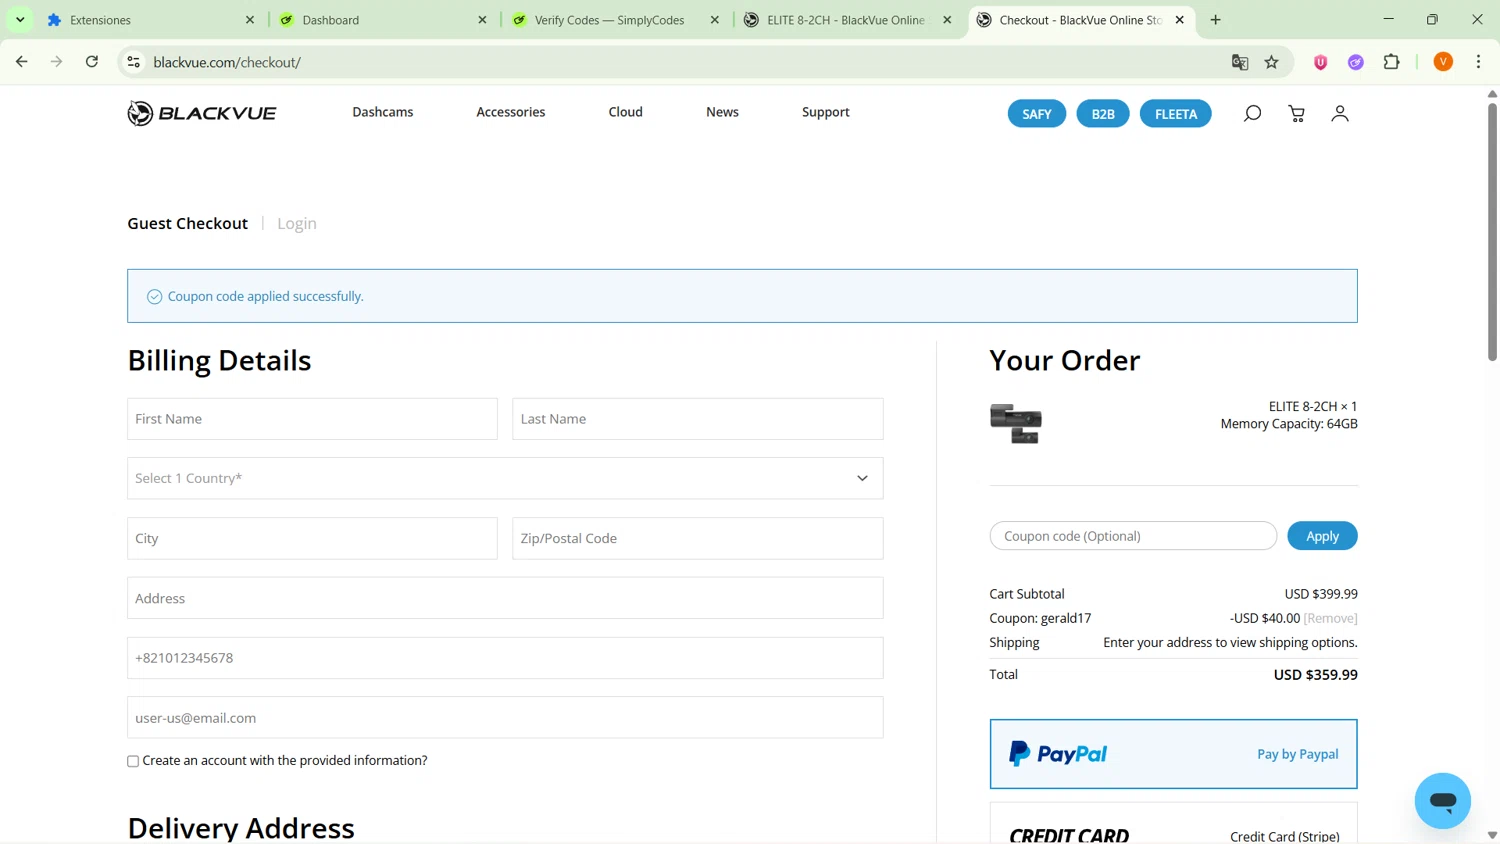
Task: Click the browser back arrow
Action: click(22, 62)
